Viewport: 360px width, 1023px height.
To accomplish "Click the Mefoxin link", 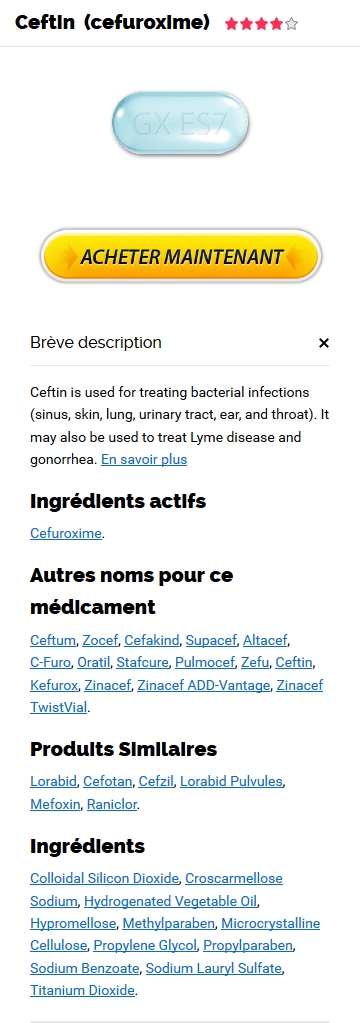I will (x=55, y=804).
